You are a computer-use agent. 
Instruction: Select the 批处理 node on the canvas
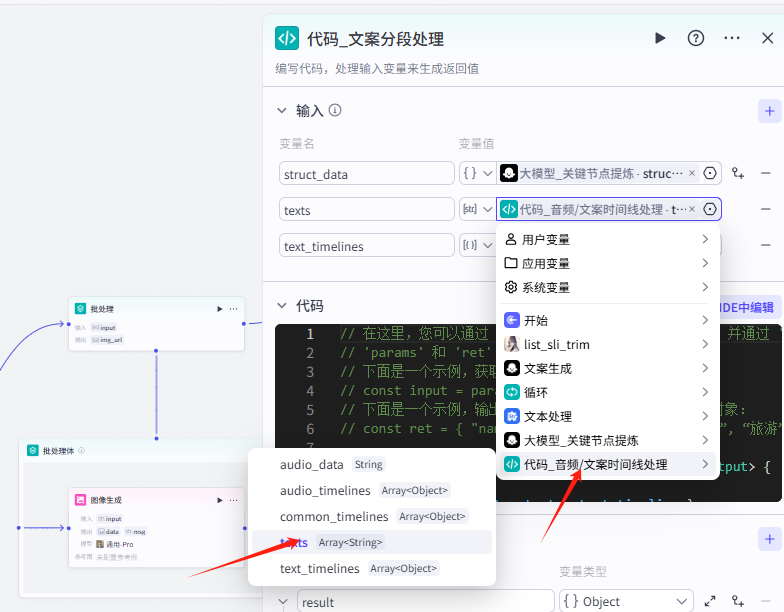156,324
